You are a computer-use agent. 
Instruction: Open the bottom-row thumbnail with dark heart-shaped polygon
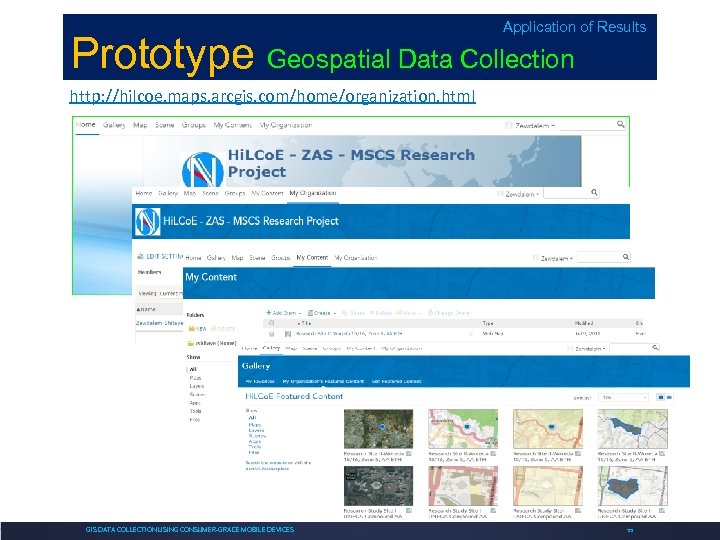(633, 486)
